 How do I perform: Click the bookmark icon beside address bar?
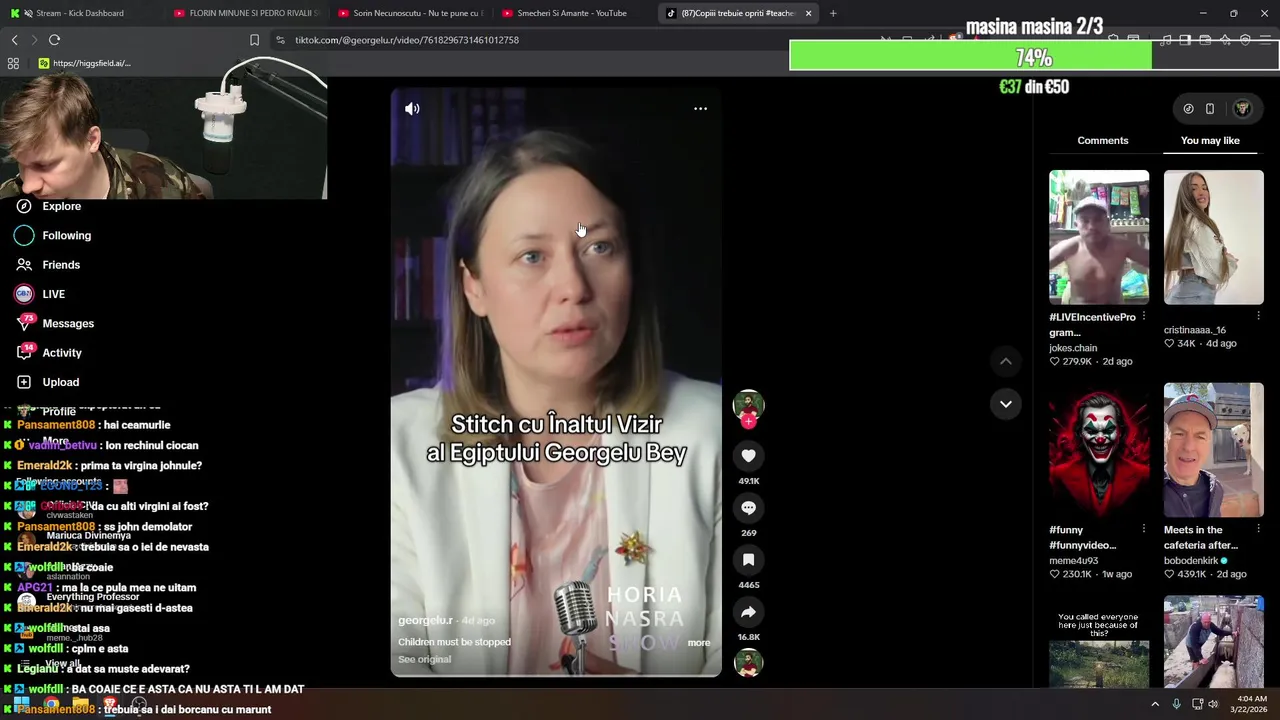(254, 40)
